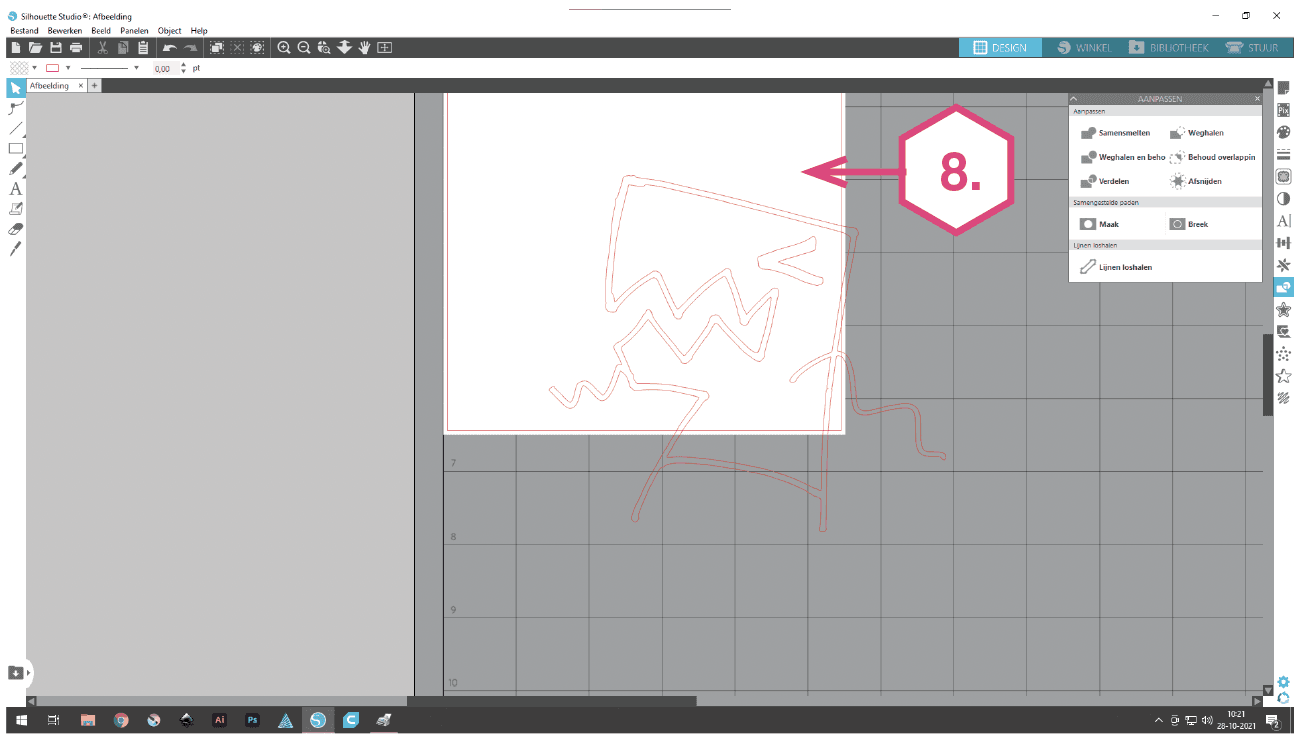Viewport: 1296px width, 736px height.
Task: Undo the last action
Action: click(x=169, y=48)
